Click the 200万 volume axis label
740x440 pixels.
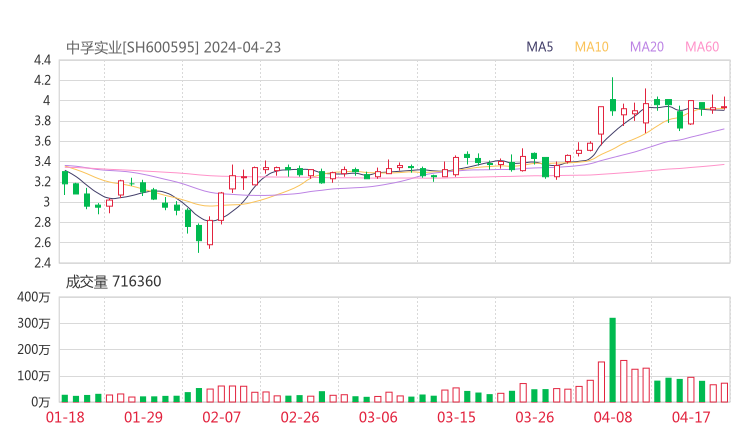point(34,350)
